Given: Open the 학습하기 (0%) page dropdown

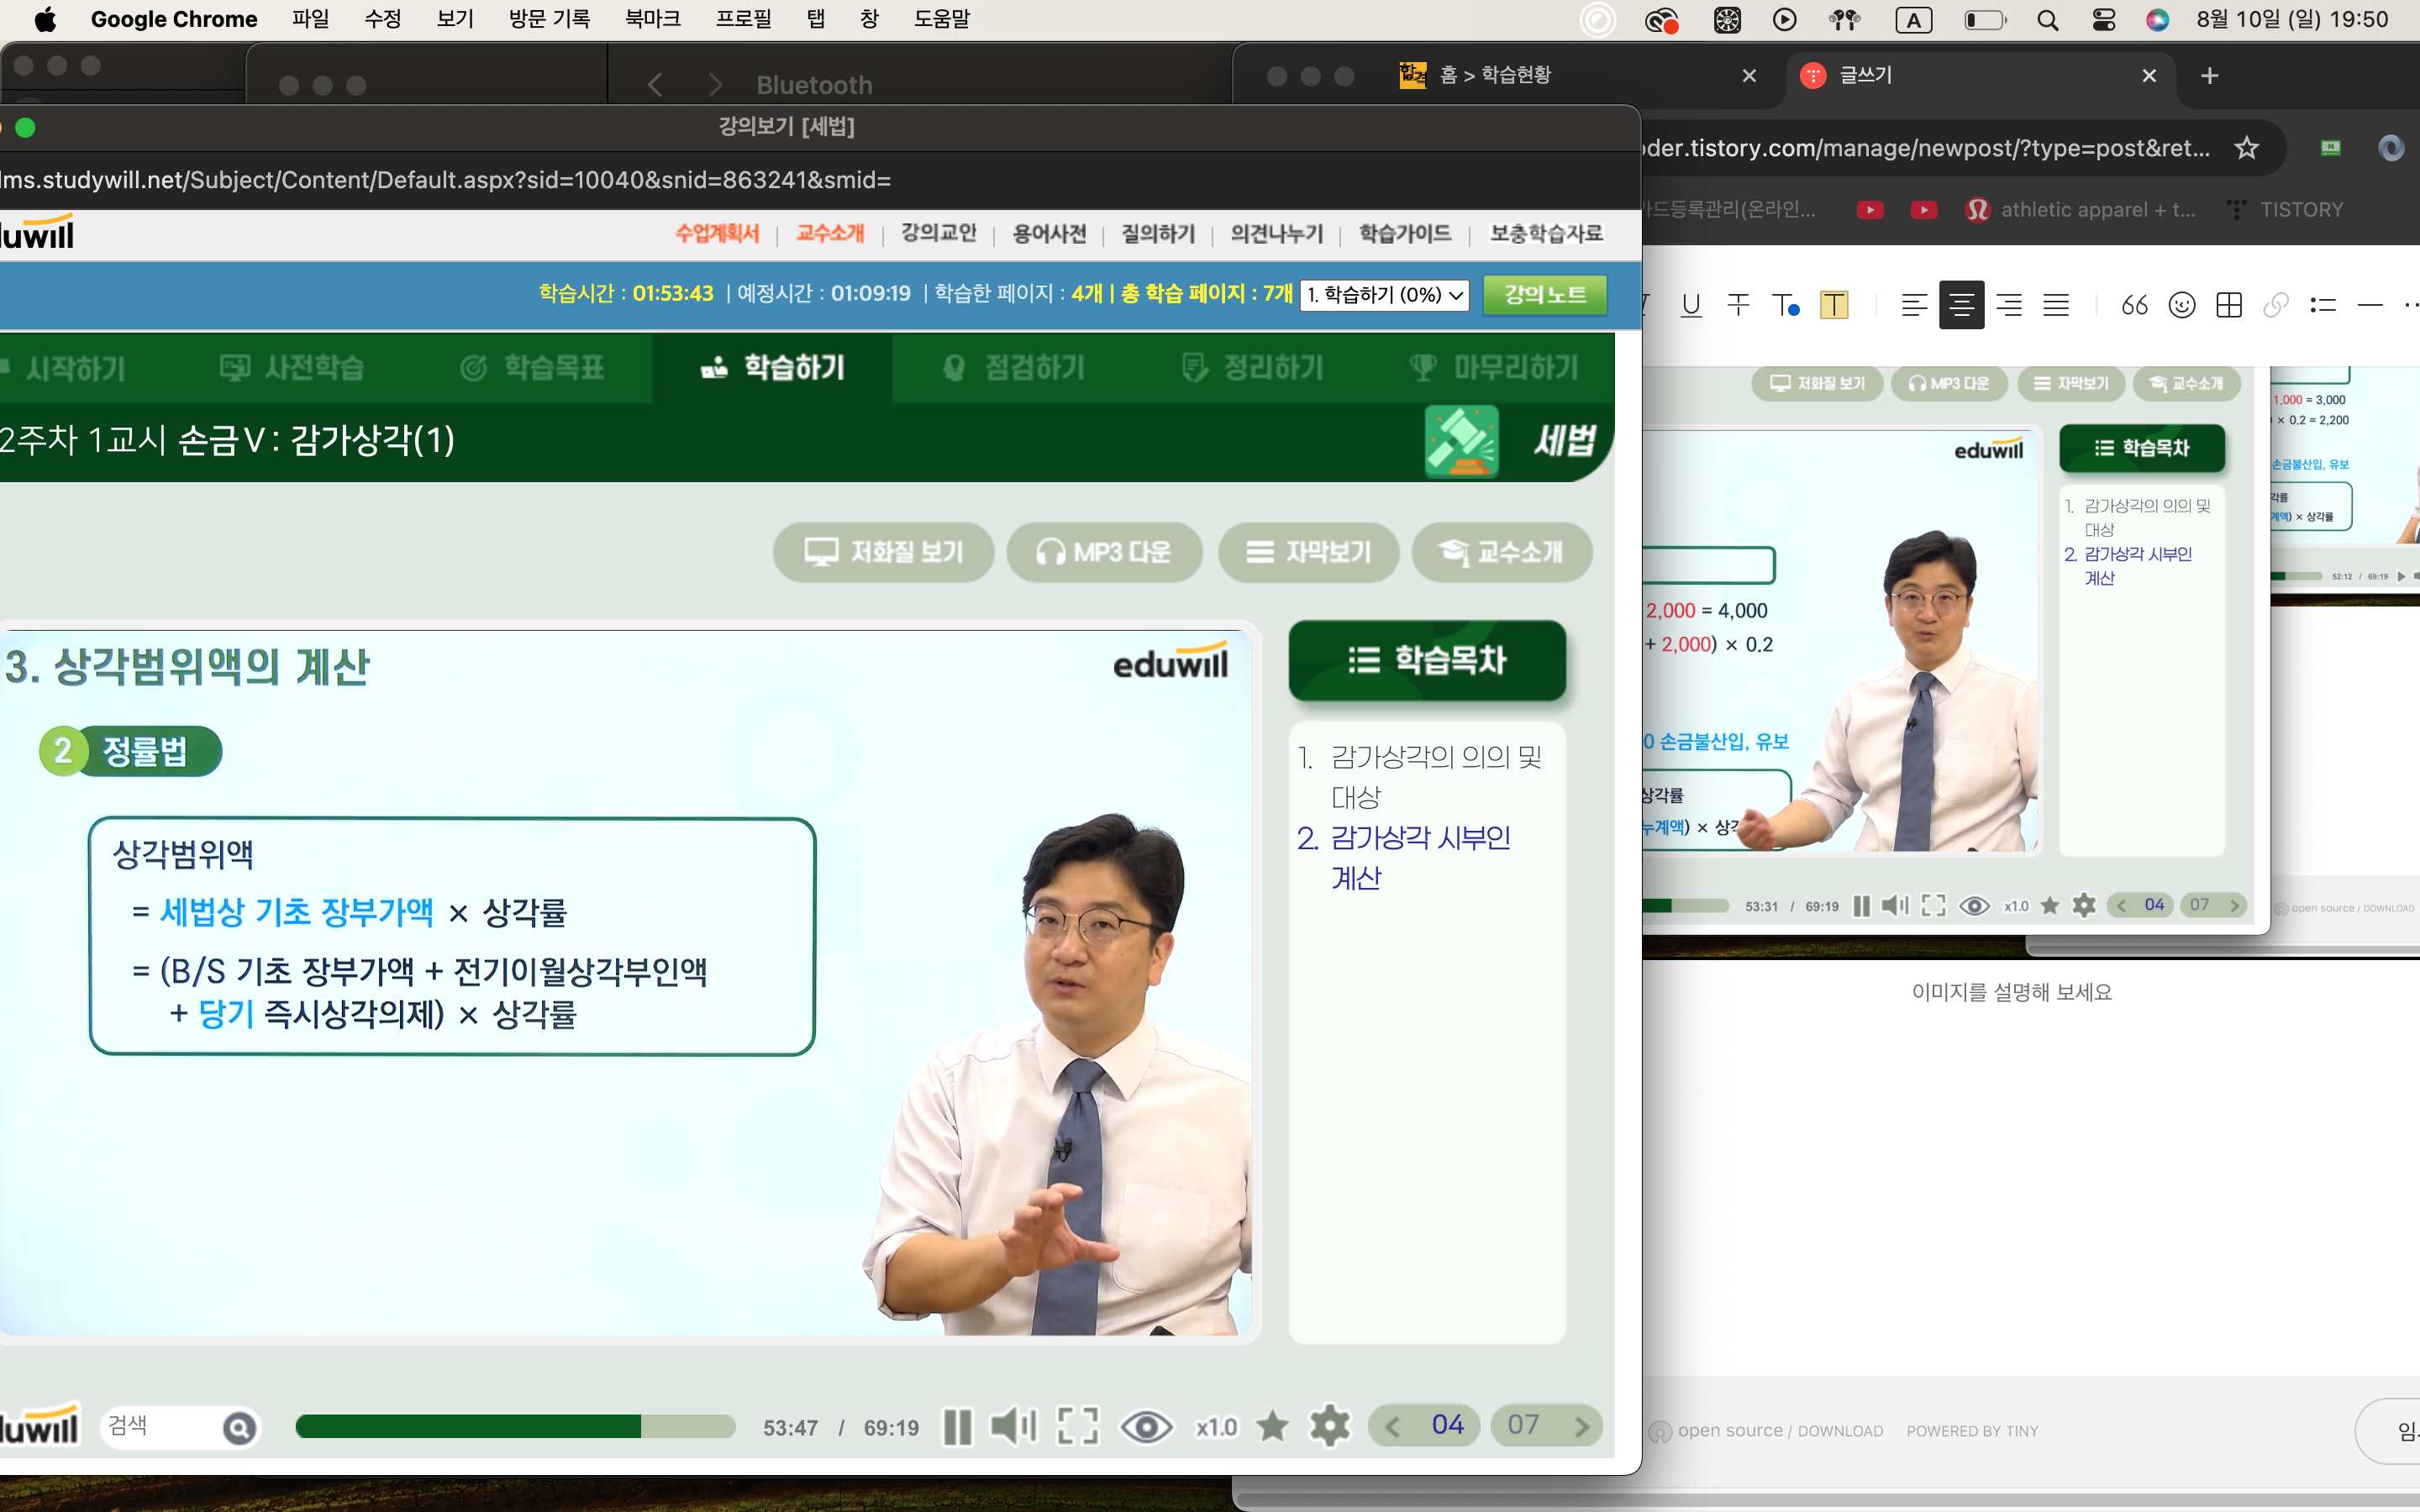Looking at the screenshot, I should tap(1384, 295).
